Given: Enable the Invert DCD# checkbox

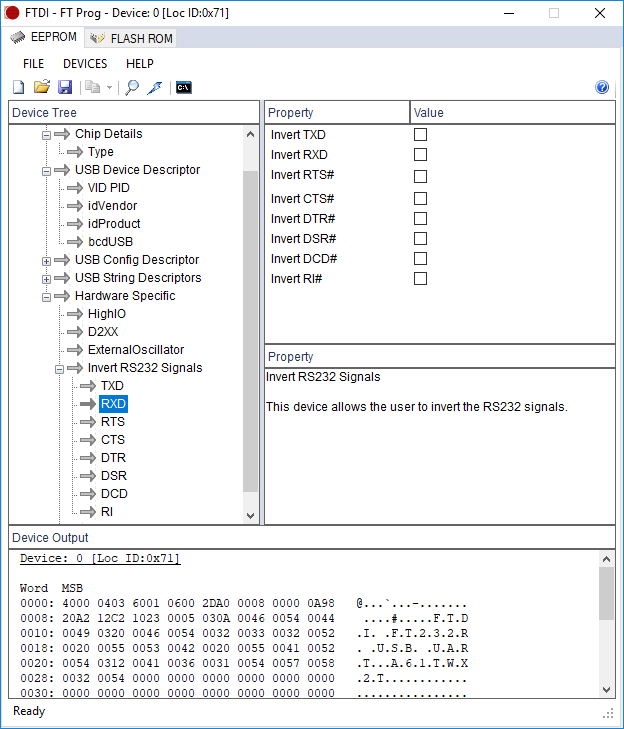Looking at the screenshot, I should pyautogui.click(x=420, y=258).
